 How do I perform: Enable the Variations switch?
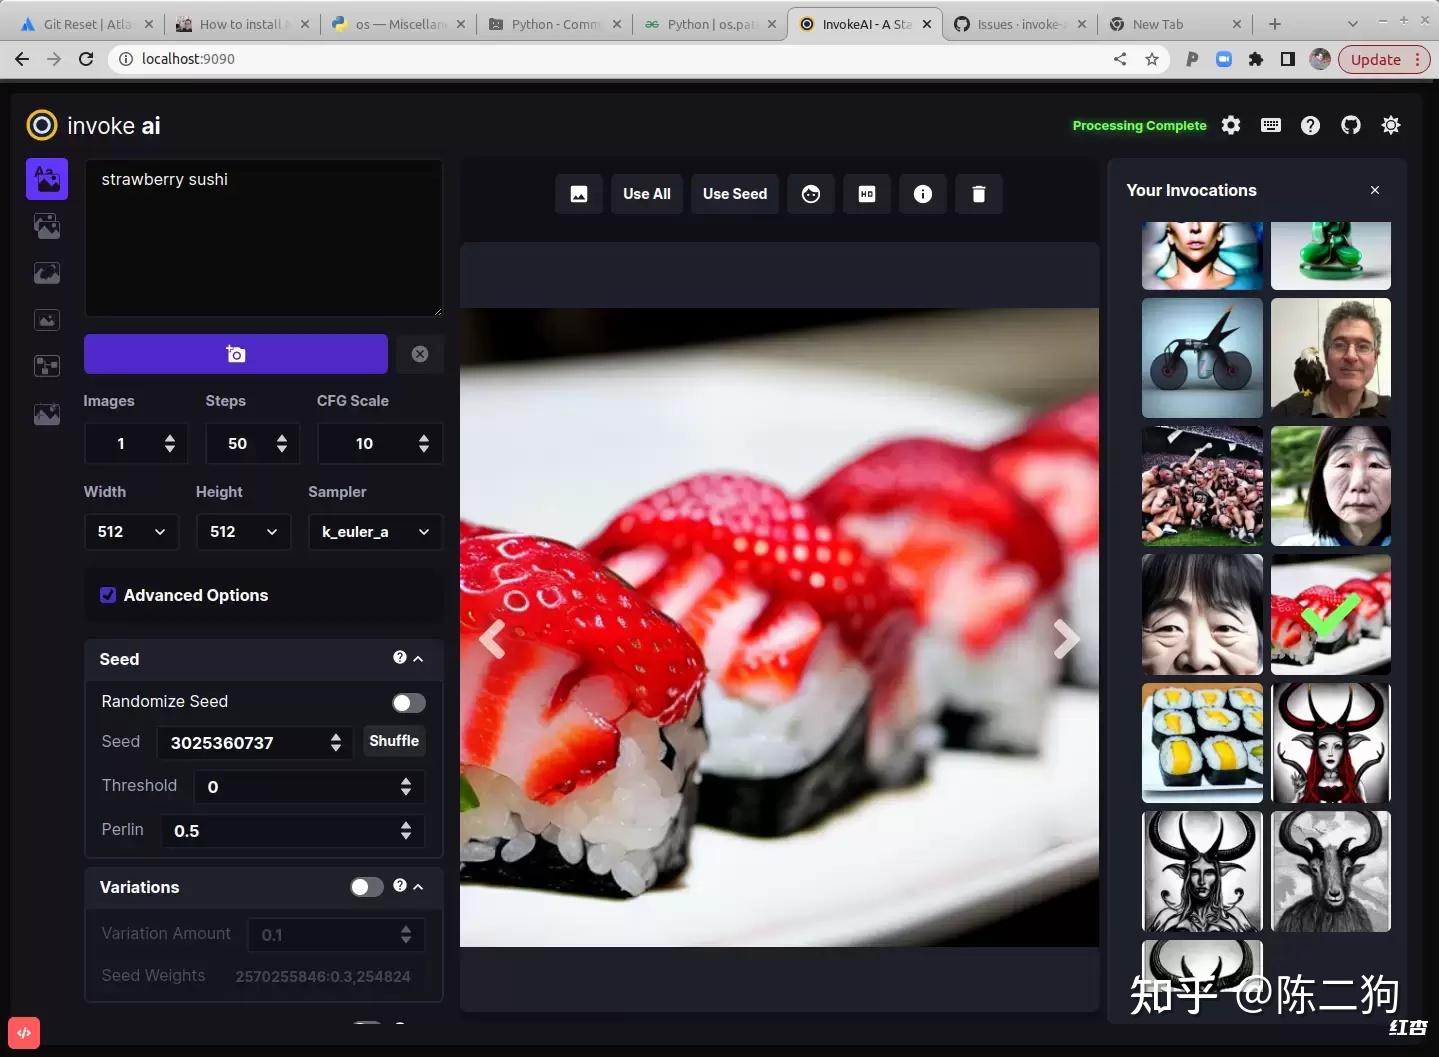coord(366,887)
